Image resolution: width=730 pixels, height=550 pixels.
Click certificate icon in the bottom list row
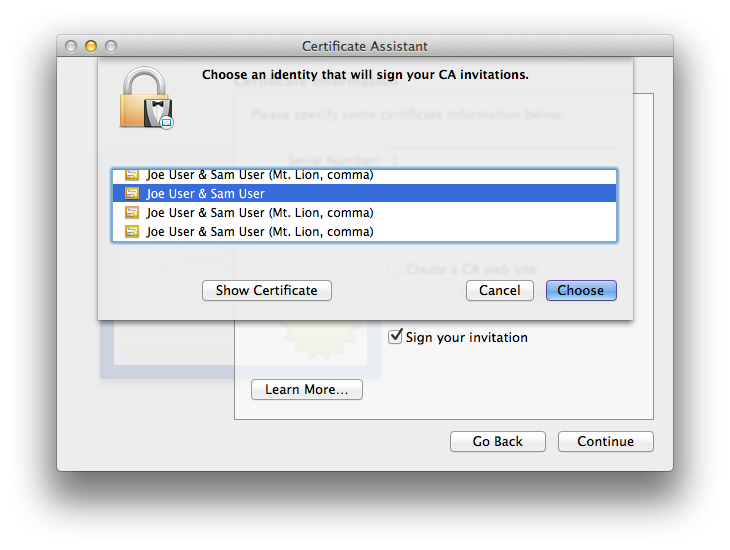tap(132, 232)
